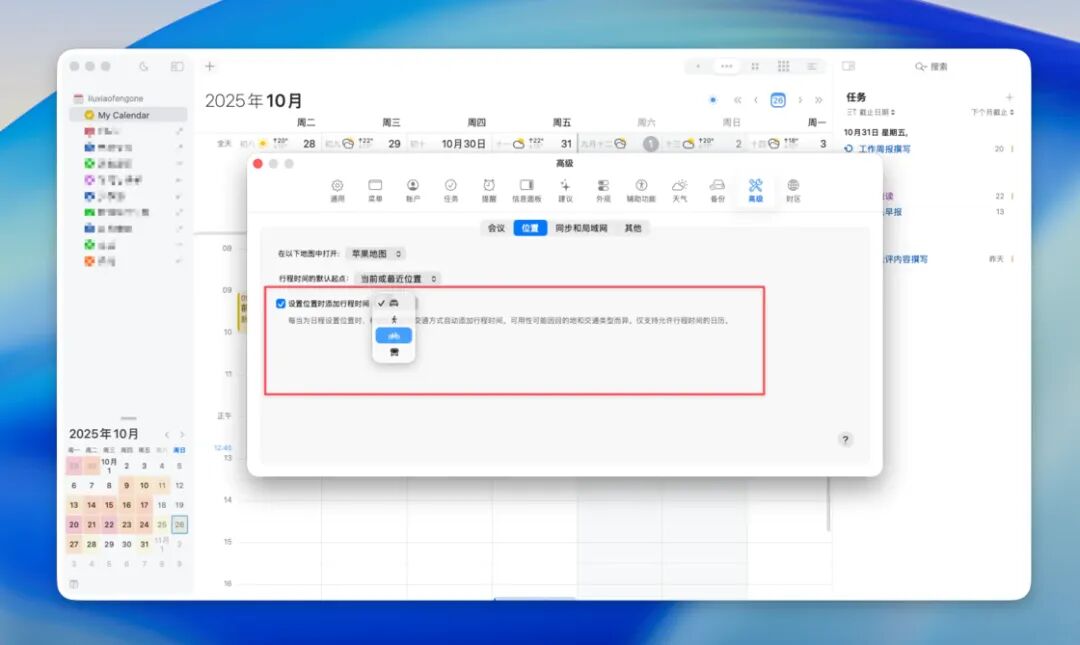Go to previous week single chevron
This screenshot has width=1080, height=645.
756,100
